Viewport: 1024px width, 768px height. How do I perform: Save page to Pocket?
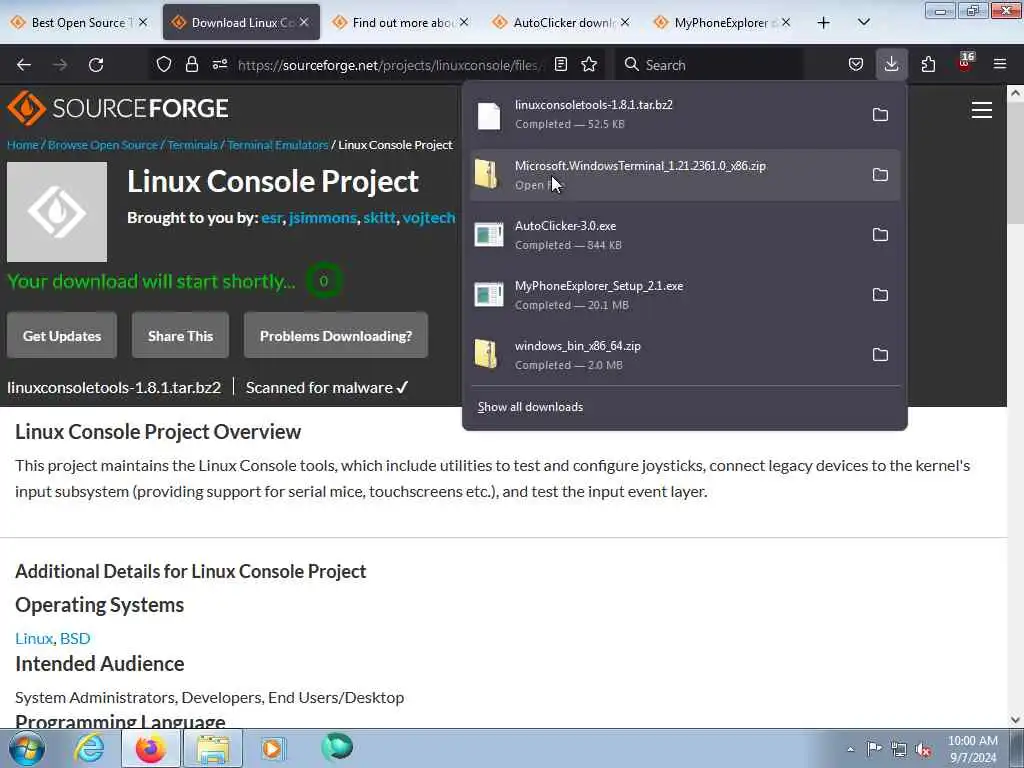coord(856,64)
